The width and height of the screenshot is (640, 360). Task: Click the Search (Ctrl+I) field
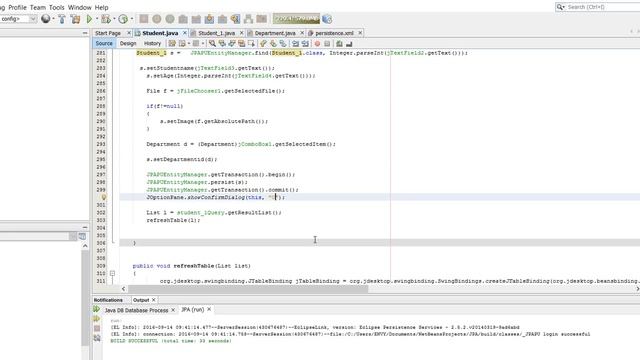pos(598,7)
